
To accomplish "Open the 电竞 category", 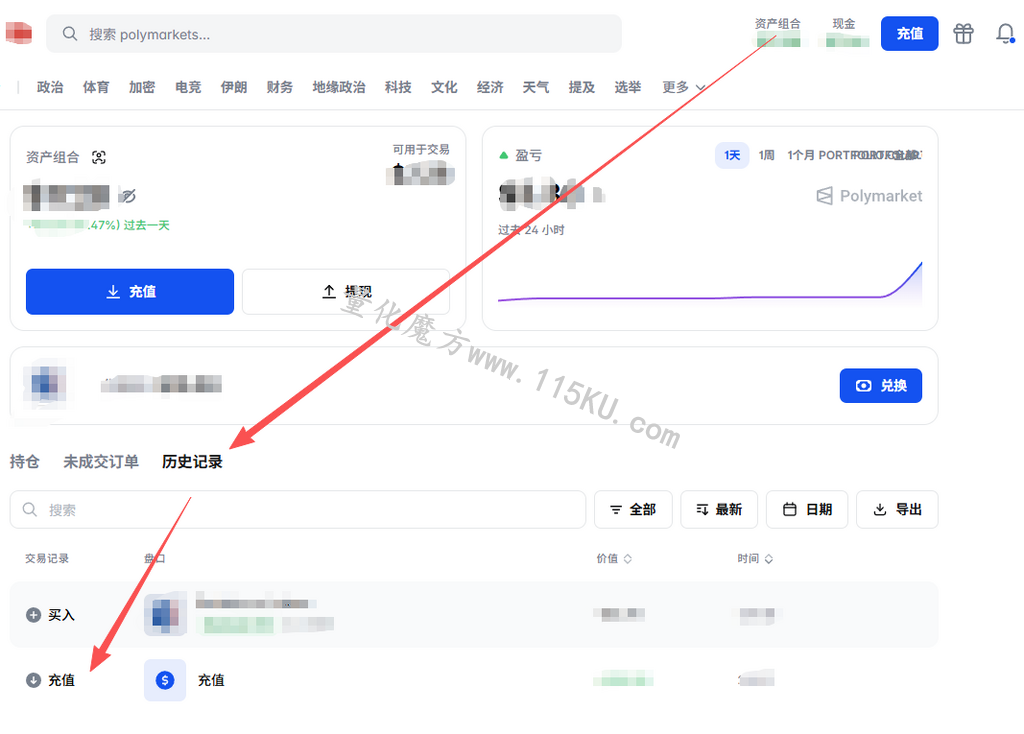I will pyautogui.click(x=188, y=88).
